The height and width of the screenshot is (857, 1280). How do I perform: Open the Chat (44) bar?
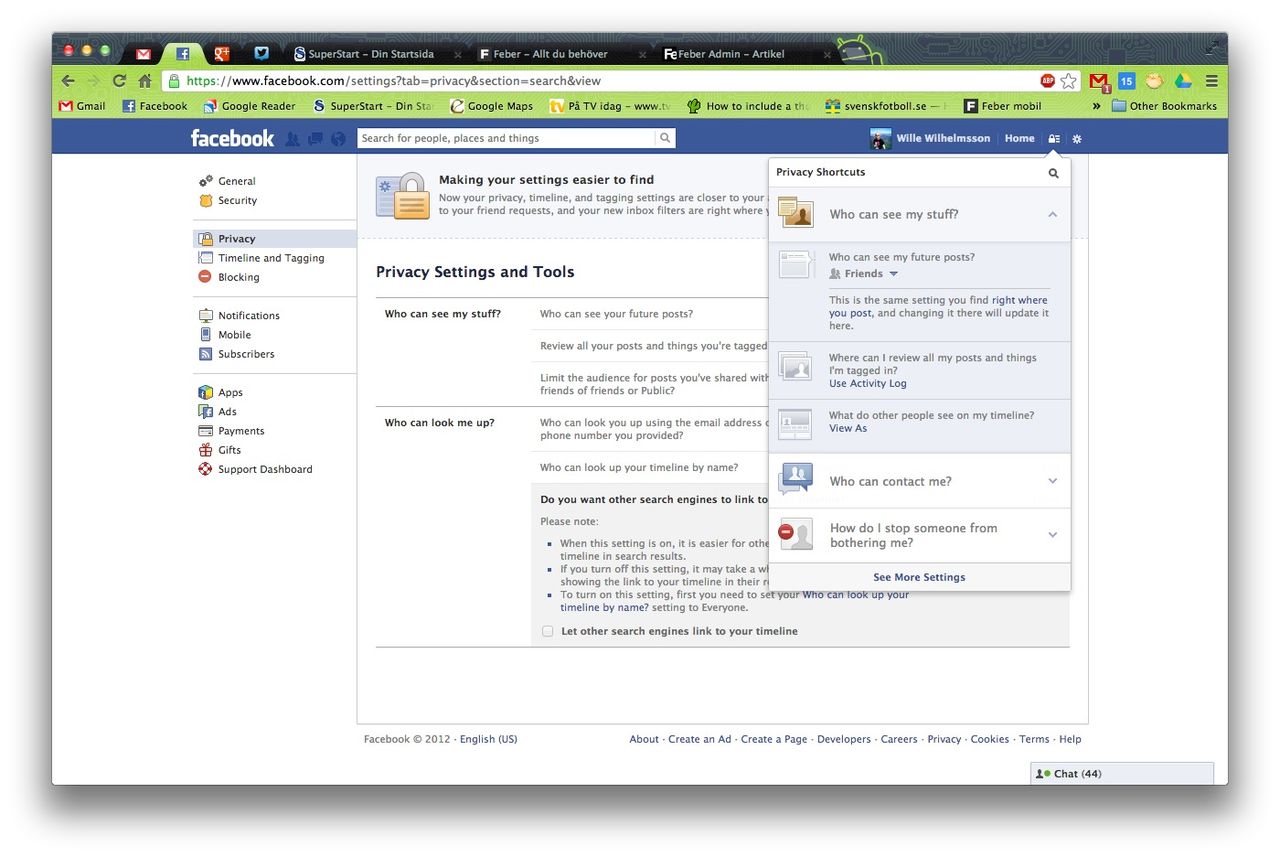(1122, 773)
